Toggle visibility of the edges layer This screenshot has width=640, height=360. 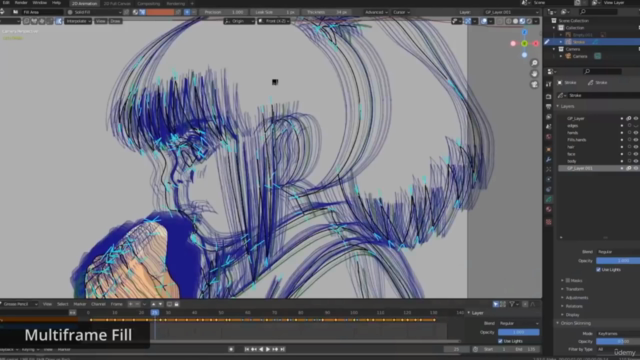coord(636,126)
